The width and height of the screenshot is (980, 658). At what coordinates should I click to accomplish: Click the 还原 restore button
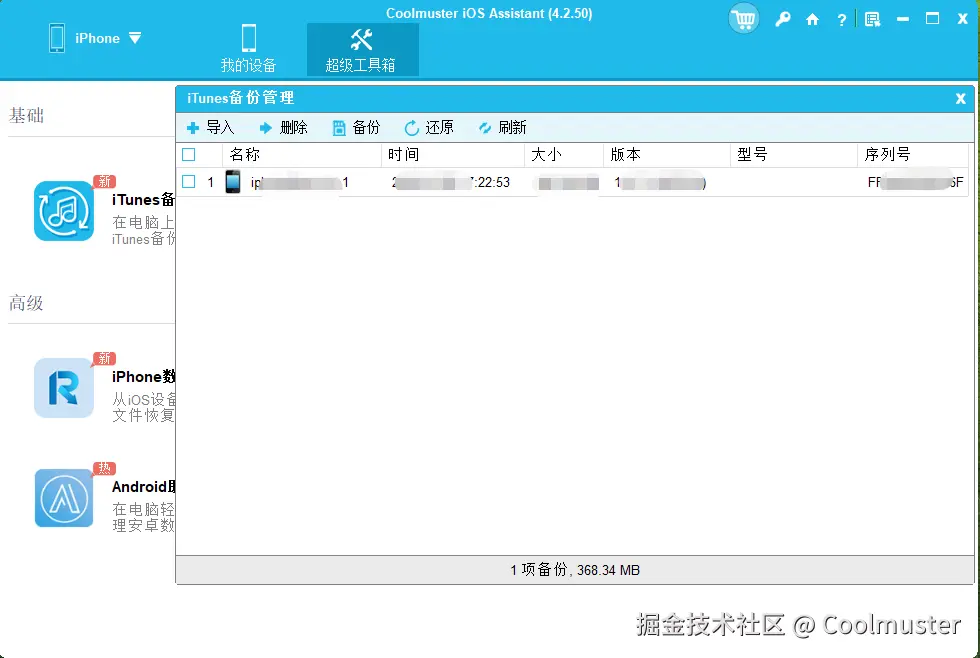click(x=429, y=127)
